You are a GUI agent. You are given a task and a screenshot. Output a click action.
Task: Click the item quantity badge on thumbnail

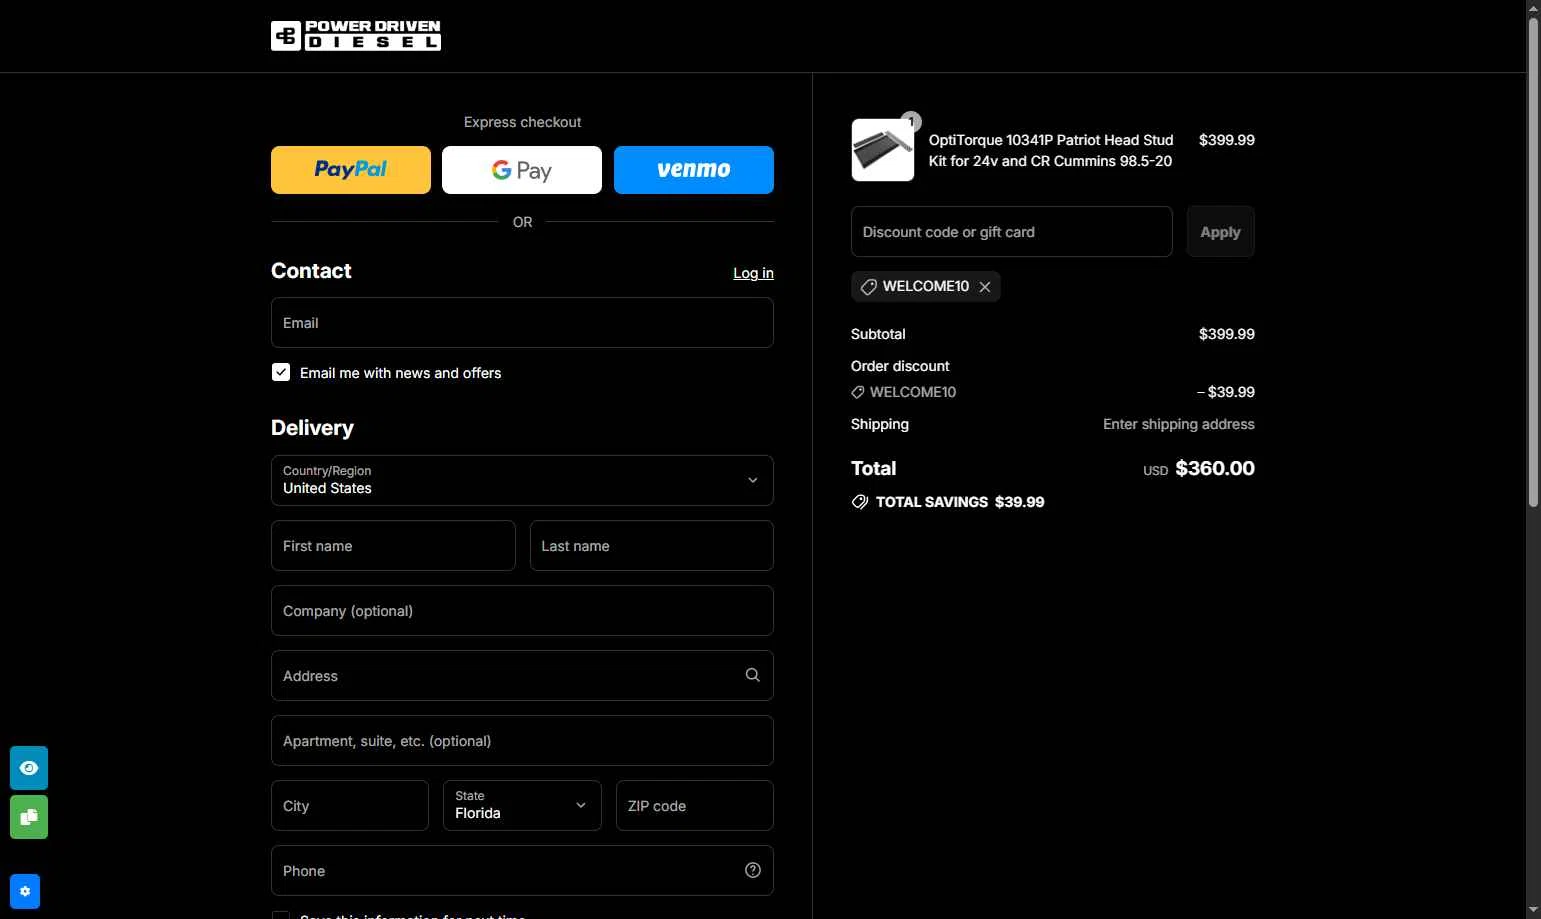point(911,122)
